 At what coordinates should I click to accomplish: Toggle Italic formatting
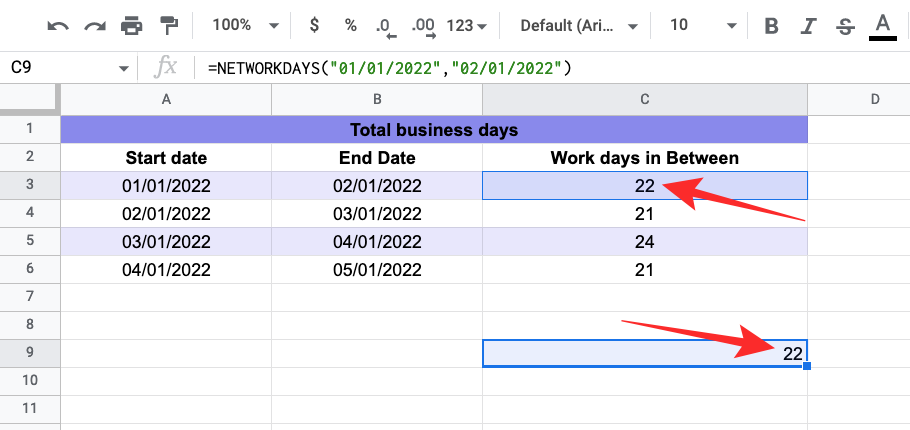(x=807, y=25)
